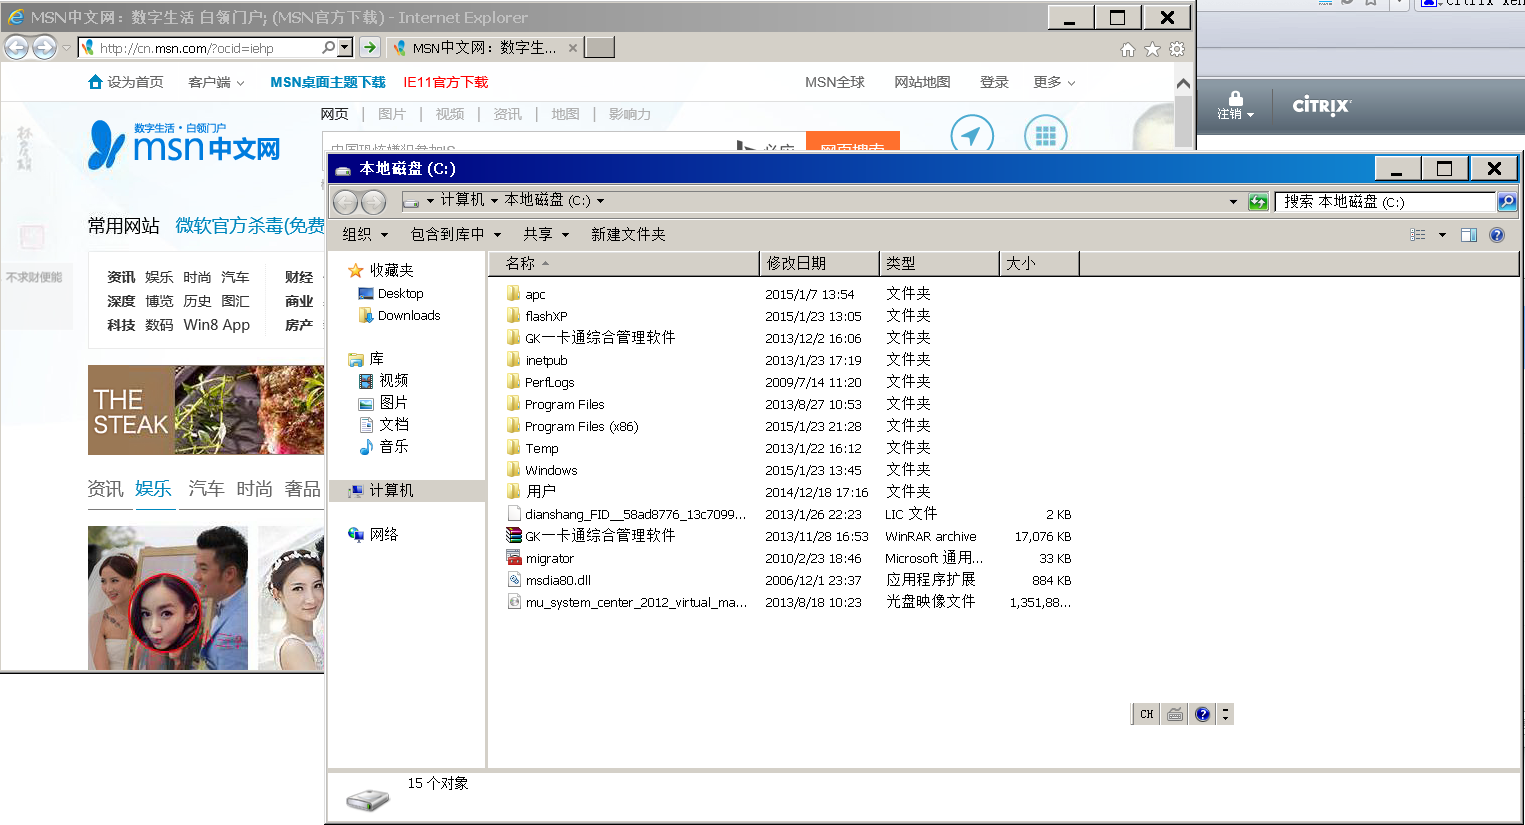This screenshot has width=1525, height=825.
Task: Open the view options dropdown arrow
Action: click(1442, 235)
